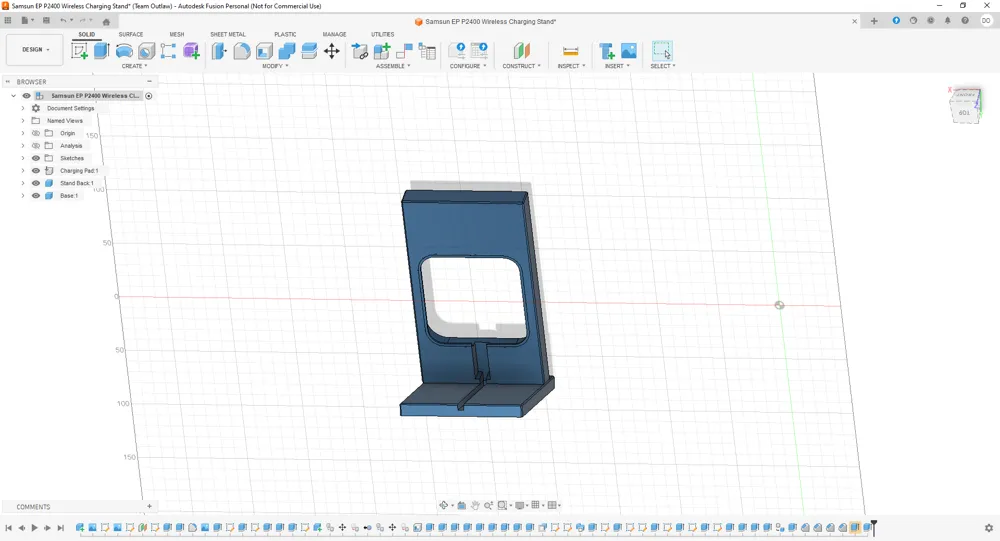
Task: Select the Fillet tool icon
Action: [x=242, y=51]
